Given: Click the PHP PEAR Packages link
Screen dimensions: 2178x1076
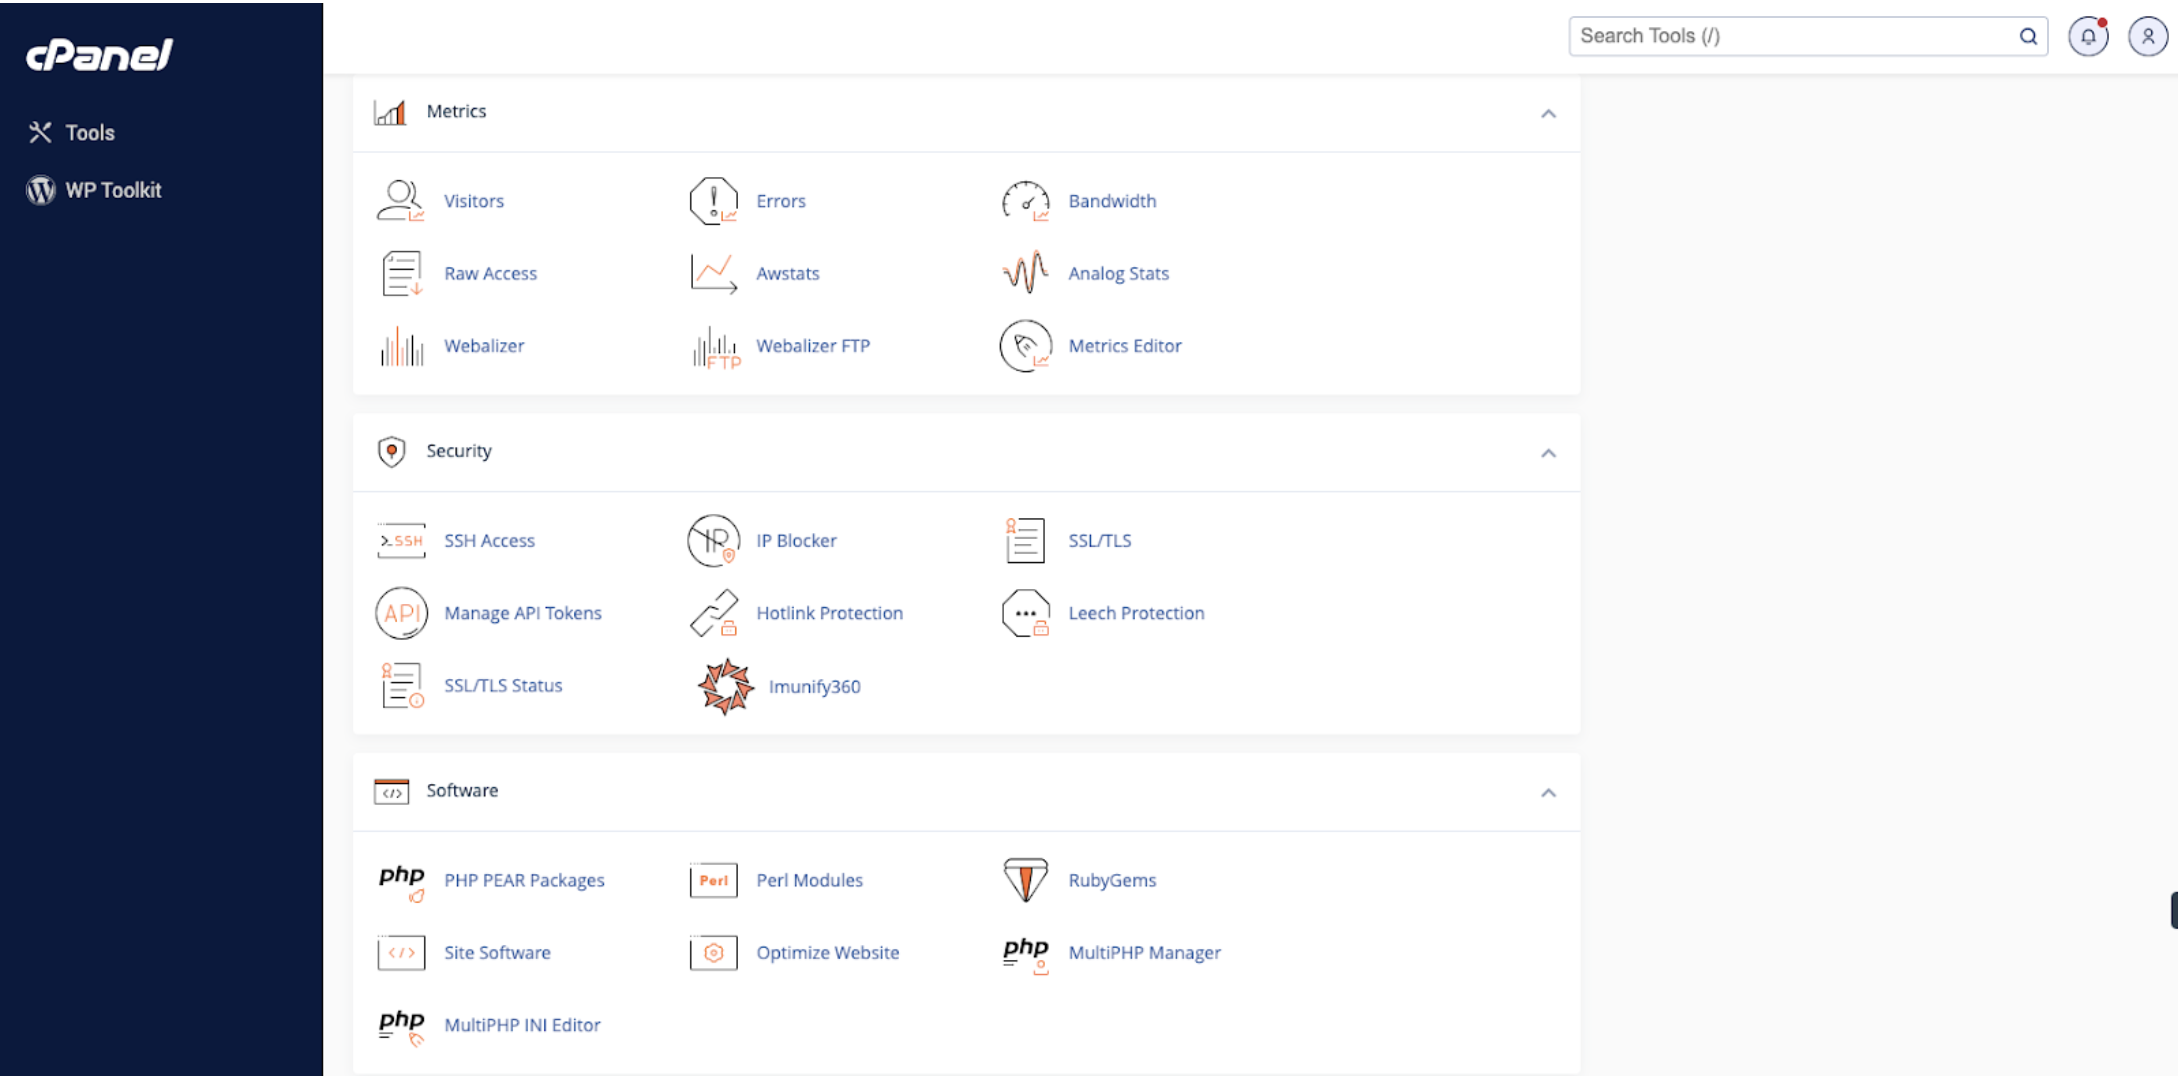Looking at the screenshot, I should click(x=525, y=881).
